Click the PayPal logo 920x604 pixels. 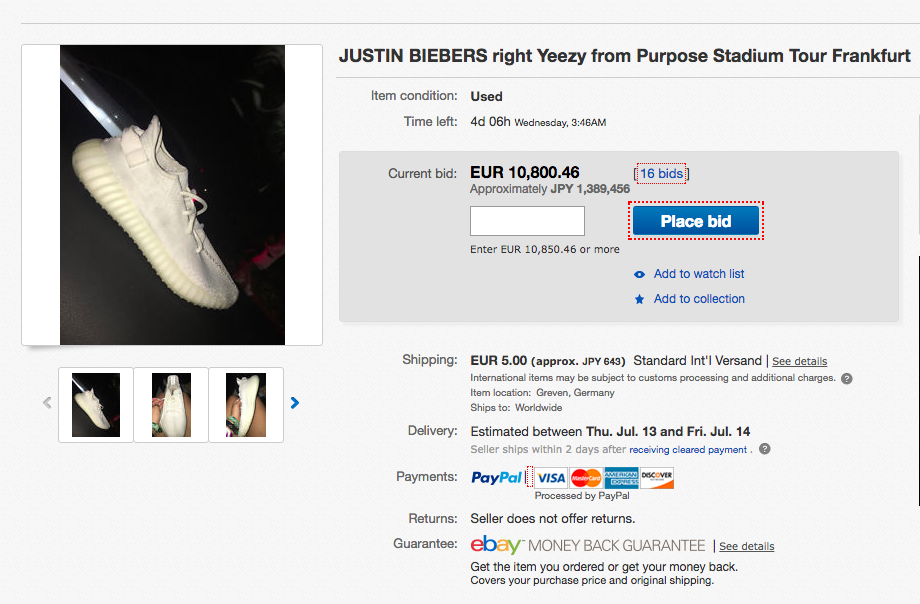click(496, 478)
